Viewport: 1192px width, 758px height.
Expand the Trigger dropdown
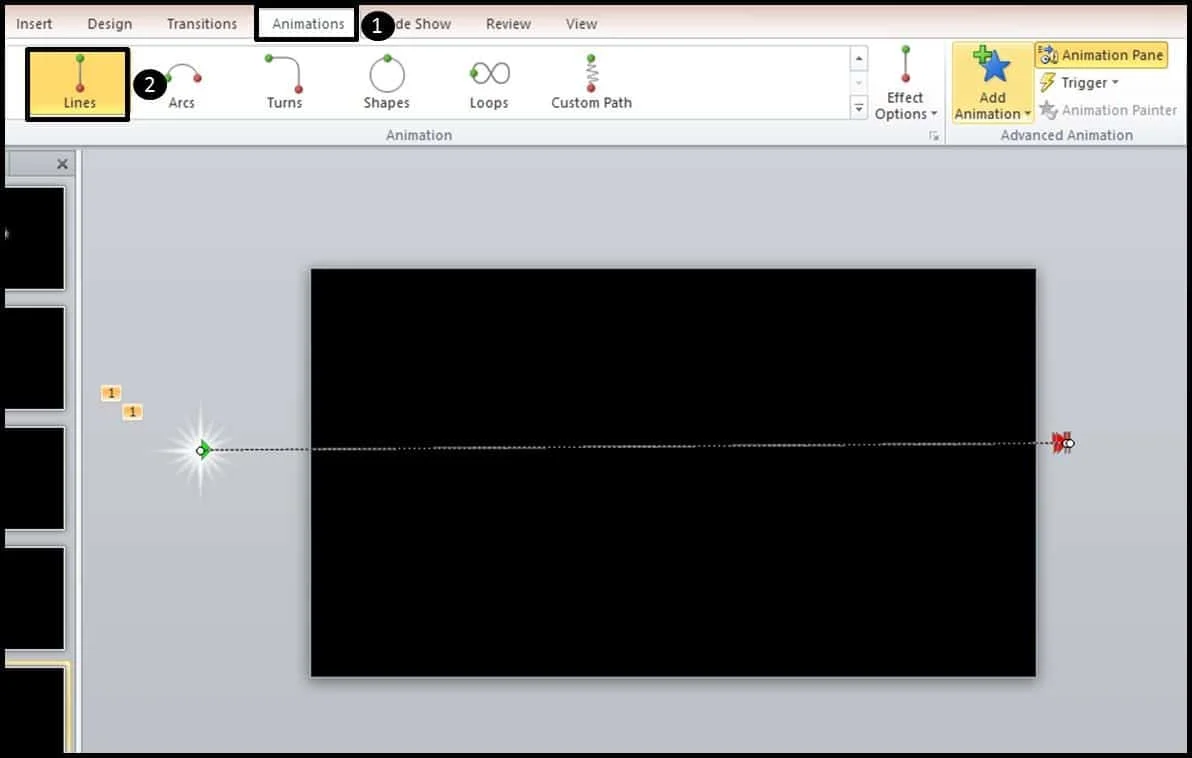tap(1079, 82)
